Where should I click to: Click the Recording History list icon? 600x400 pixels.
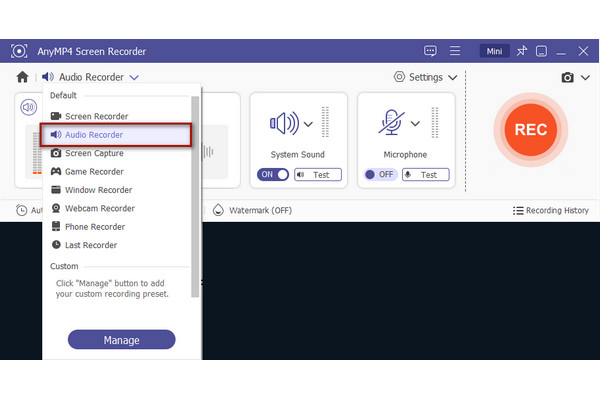pyautogui.click(x=518, y=211)
